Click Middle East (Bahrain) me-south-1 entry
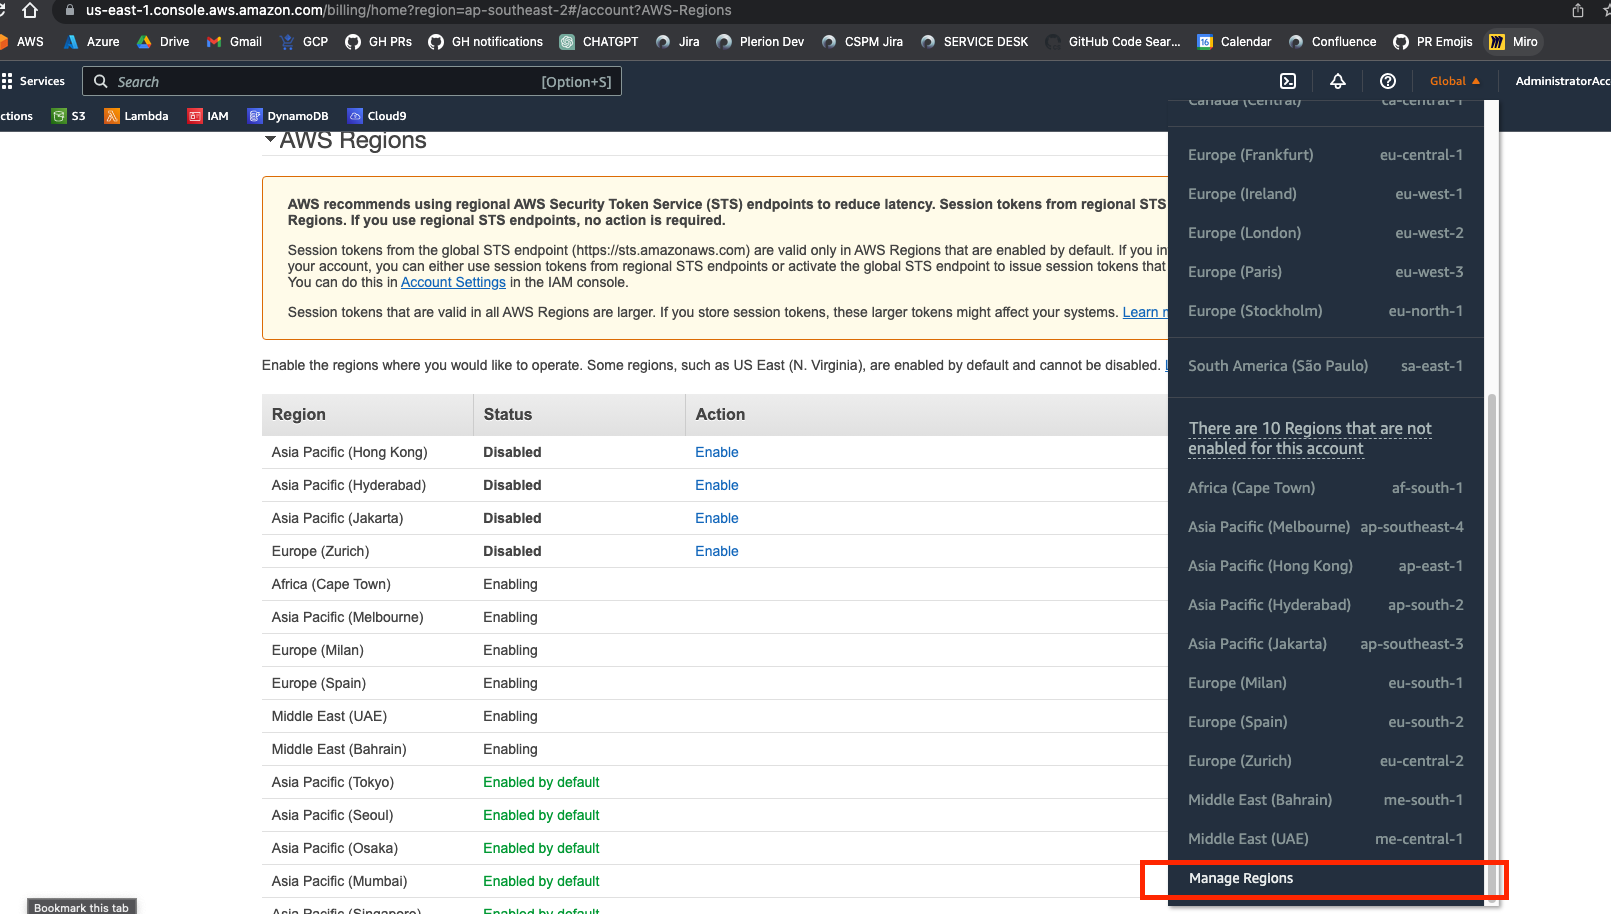Viewport: 1611px width, 914px height. tap(1325, 800)
